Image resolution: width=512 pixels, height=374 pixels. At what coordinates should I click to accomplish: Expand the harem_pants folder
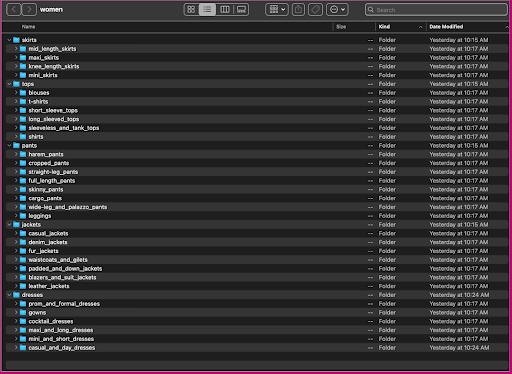point(16,154)
